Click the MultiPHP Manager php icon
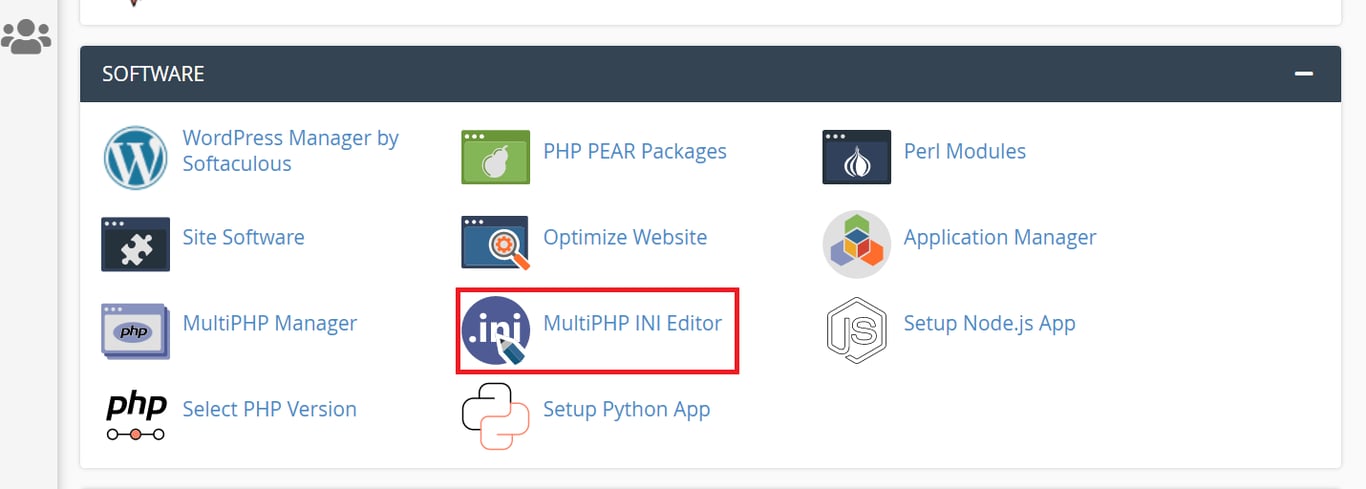1366x489 pixels. pyautogui.click(x=135, y=330)
